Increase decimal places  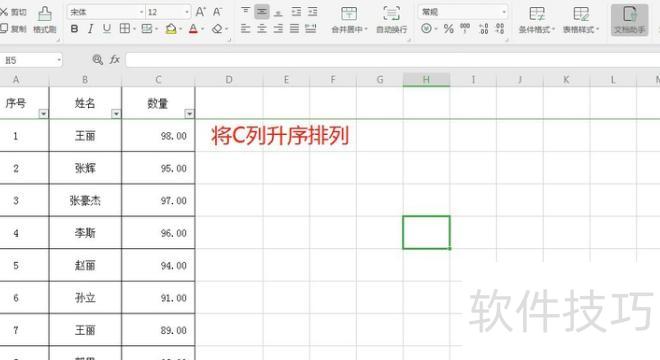point(484,29)
